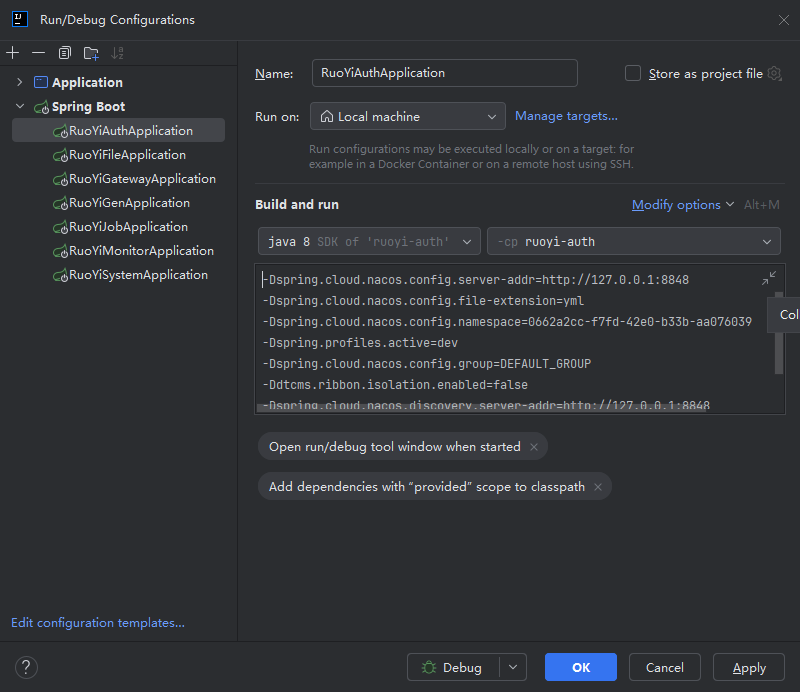Click the OK button
This screenshot has height=692, width=800.
[581, 667]
